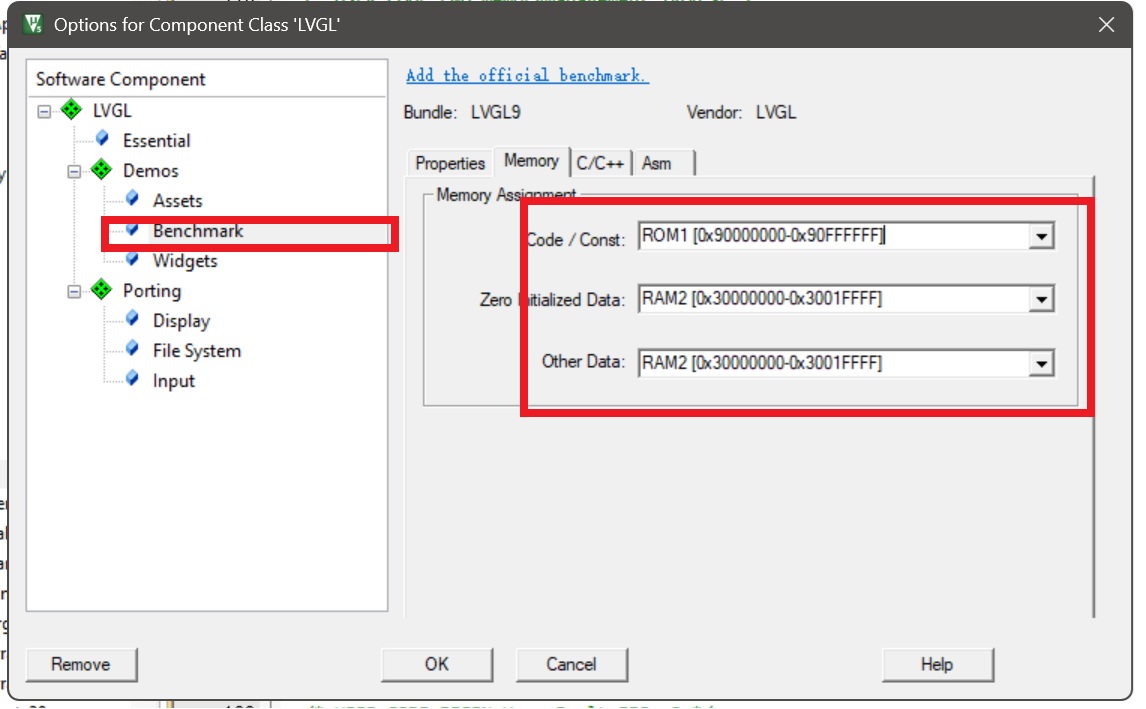Image resolution: width=1146 pixels, height=709 pixels.
Task: Open the Code / Const memory dropdown
Action: click(x=1041, y=236)
